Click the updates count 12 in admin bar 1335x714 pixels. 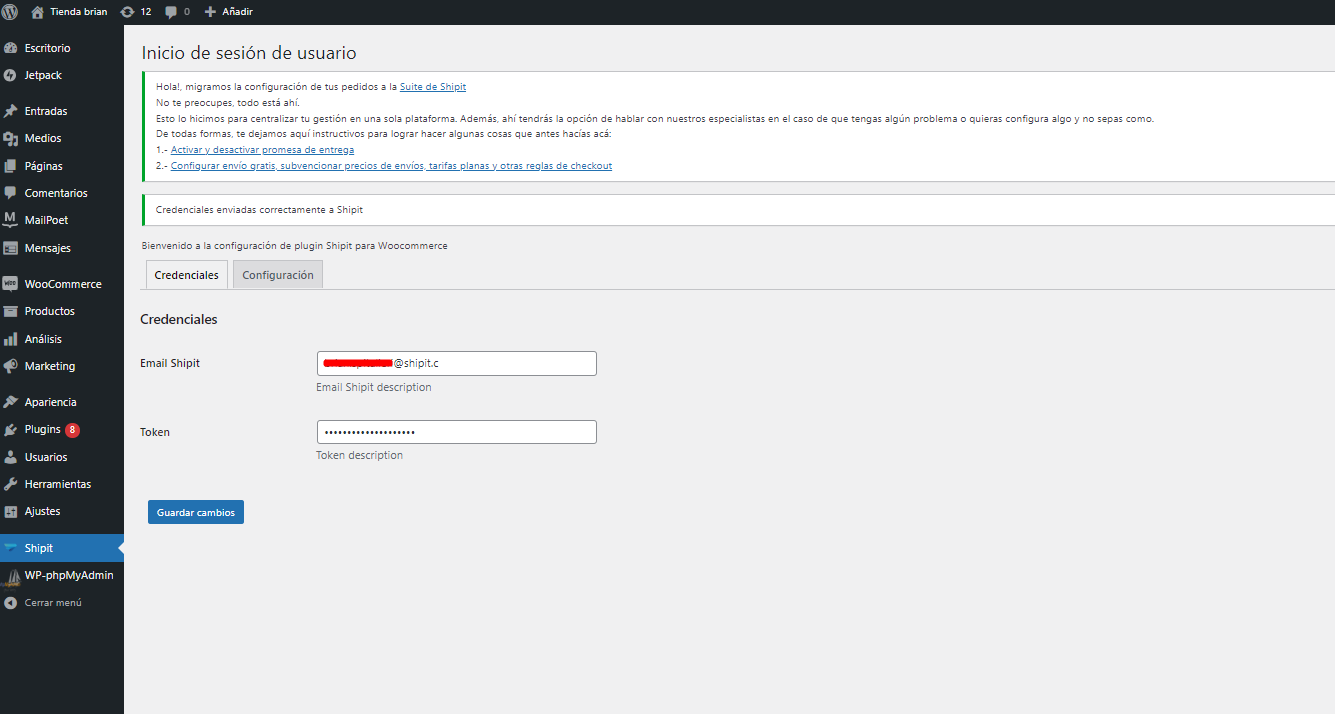pos(146,12)
